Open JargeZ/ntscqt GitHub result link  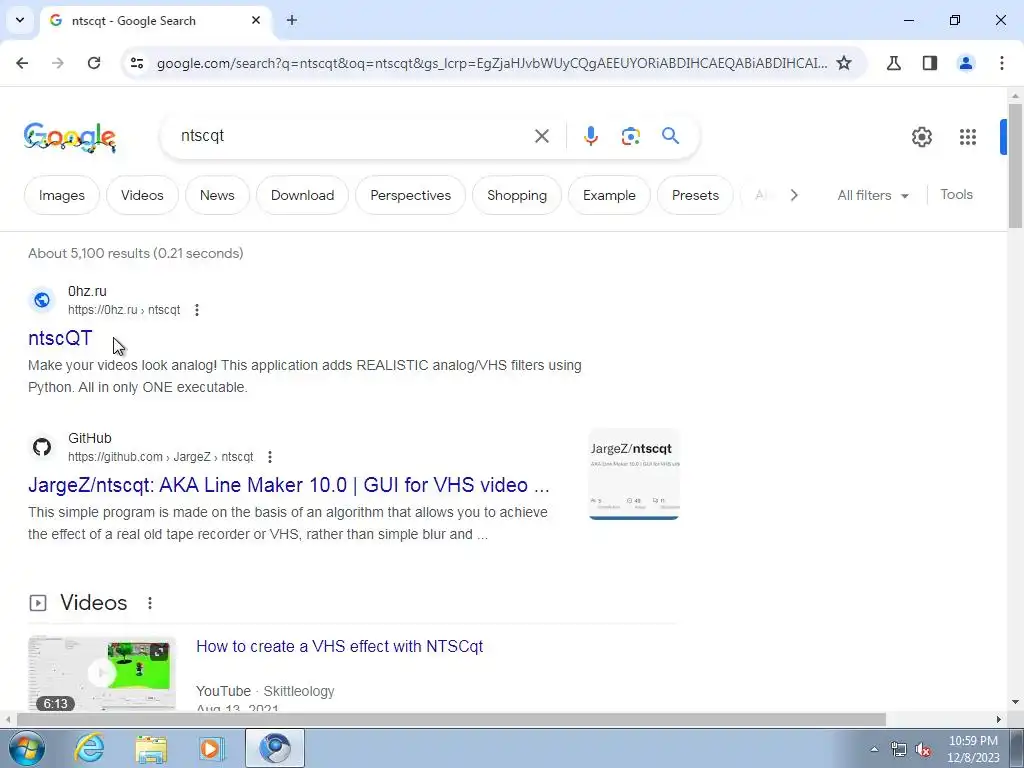point(289,485)
